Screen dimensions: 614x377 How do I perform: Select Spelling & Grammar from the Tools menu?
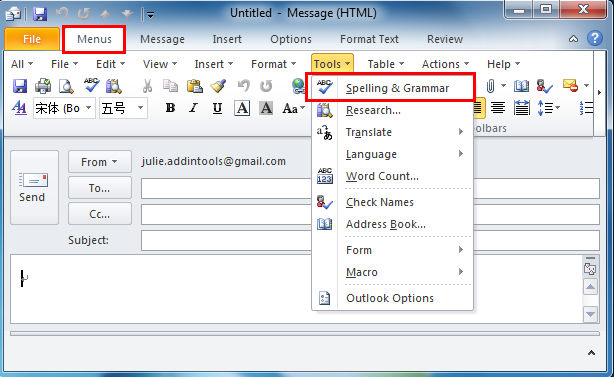click(392, 88)
